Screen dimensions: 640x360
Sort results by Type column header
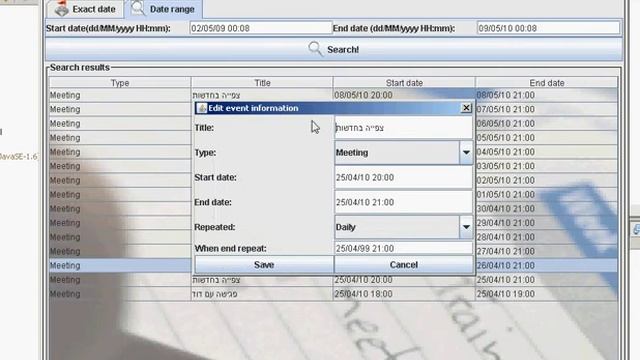pos(120,83)
